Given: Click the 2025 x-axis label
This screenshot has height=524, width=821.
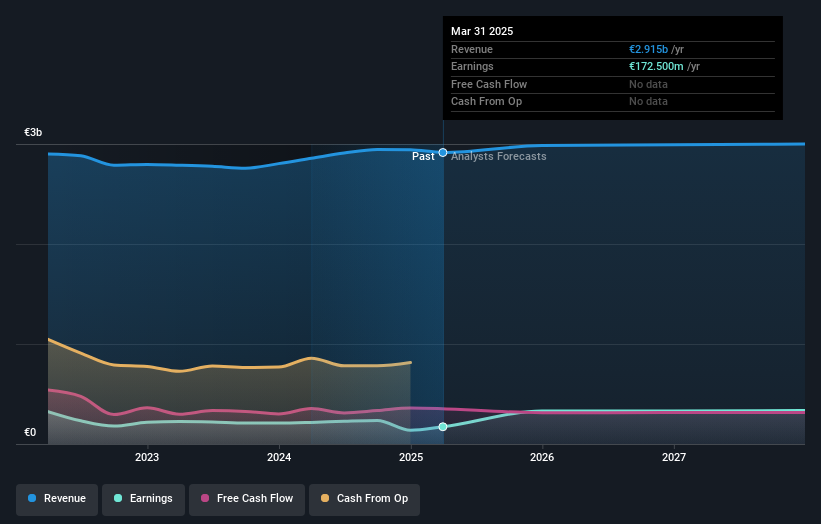Looking at the screenshot, I should click(411, 458).
